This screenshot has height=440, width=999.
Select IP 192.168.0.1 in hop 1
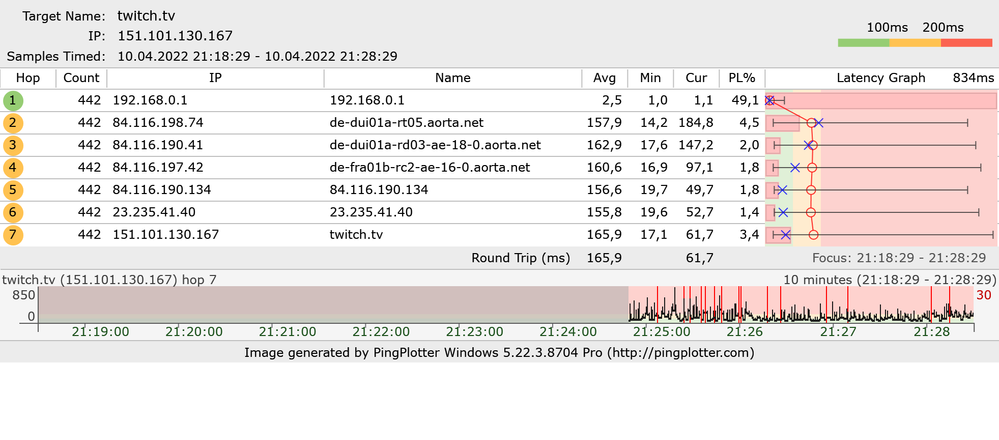coord(150,101)
